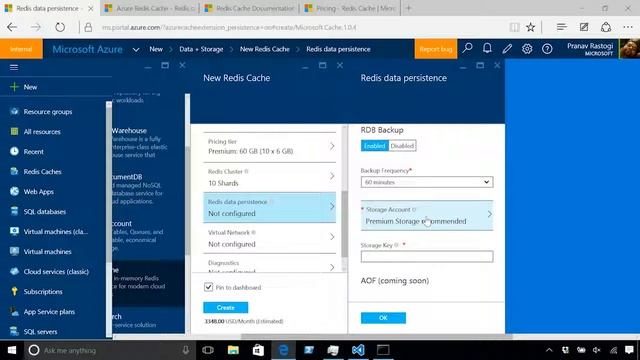The height and width of the screenshot is (360, 640).
Task: Open SQL servers in sidebar
Action: point(40,331)
